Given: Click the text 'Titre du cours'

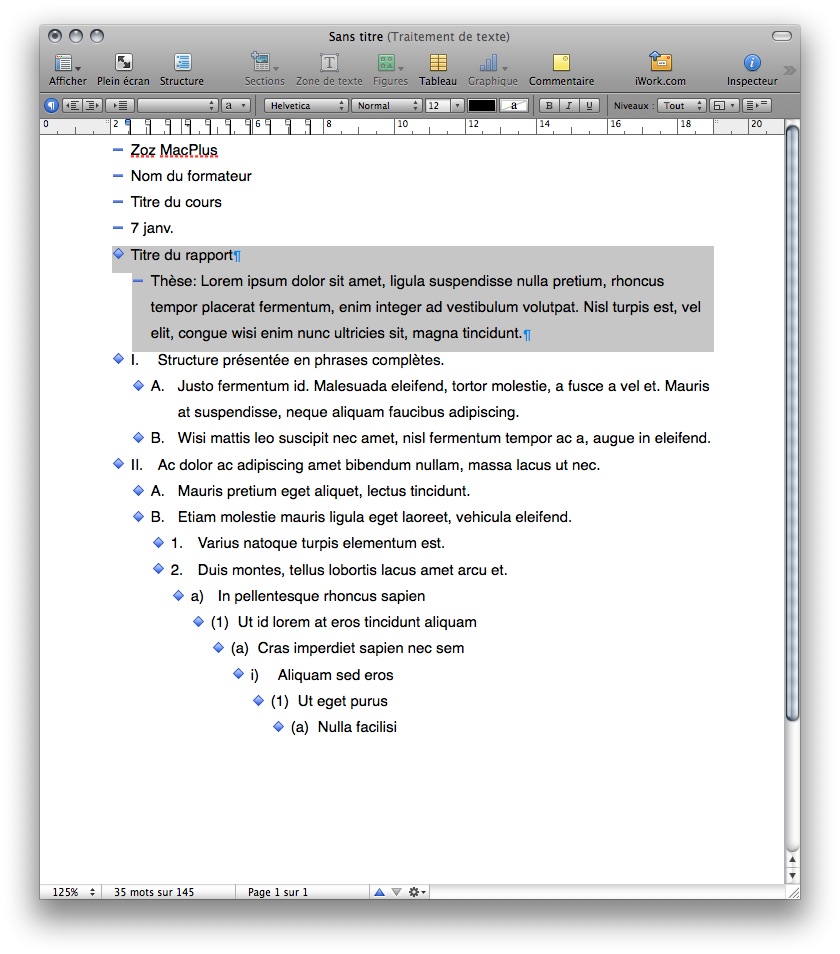Looking at the screenshot, I should [x=176, y=202].
